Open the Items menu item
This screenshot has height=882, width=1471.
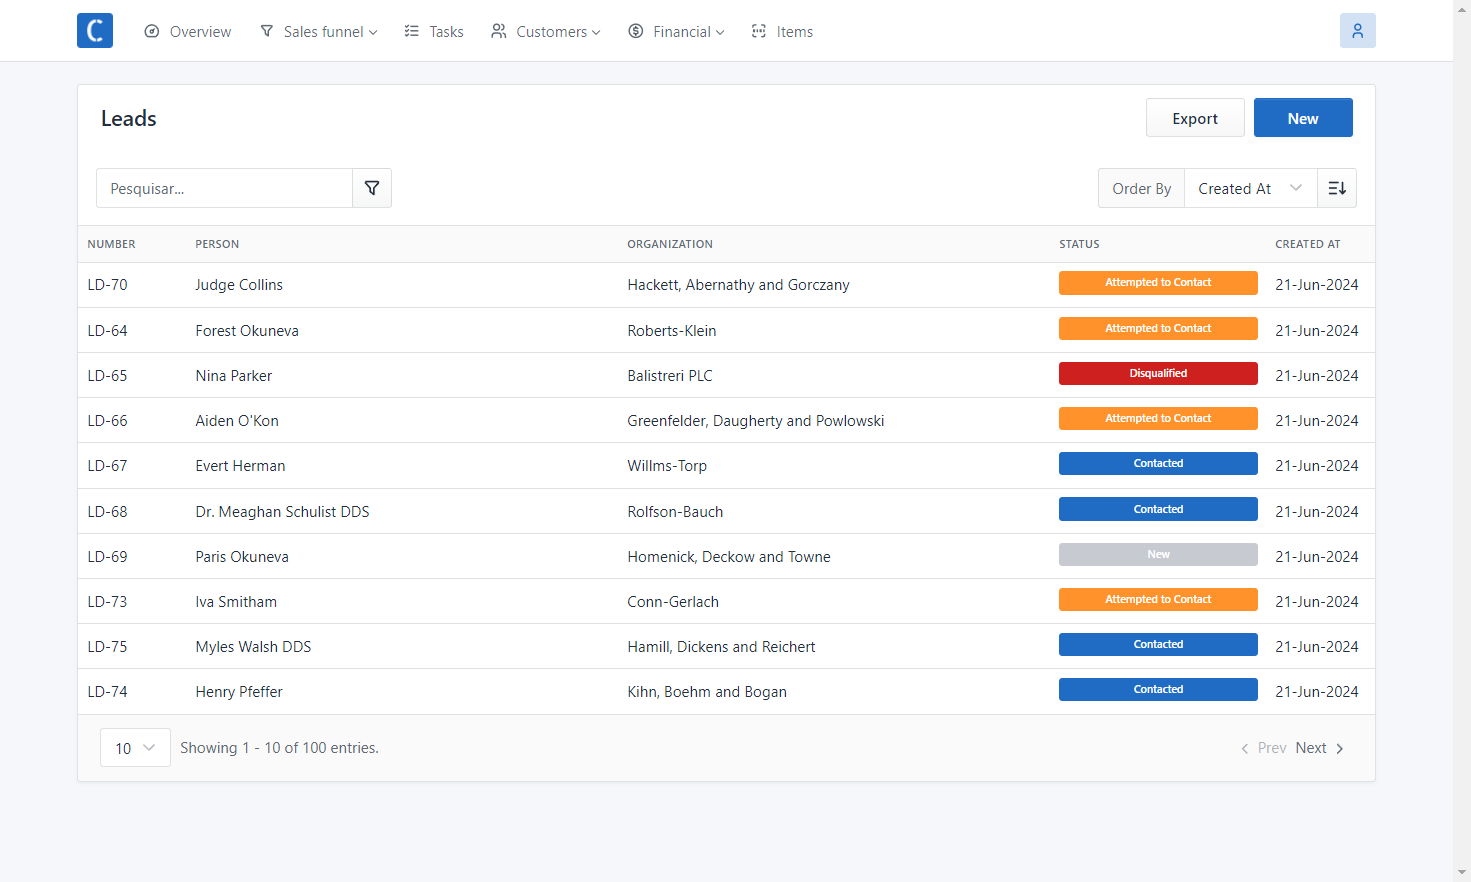(x=782, y=31)
